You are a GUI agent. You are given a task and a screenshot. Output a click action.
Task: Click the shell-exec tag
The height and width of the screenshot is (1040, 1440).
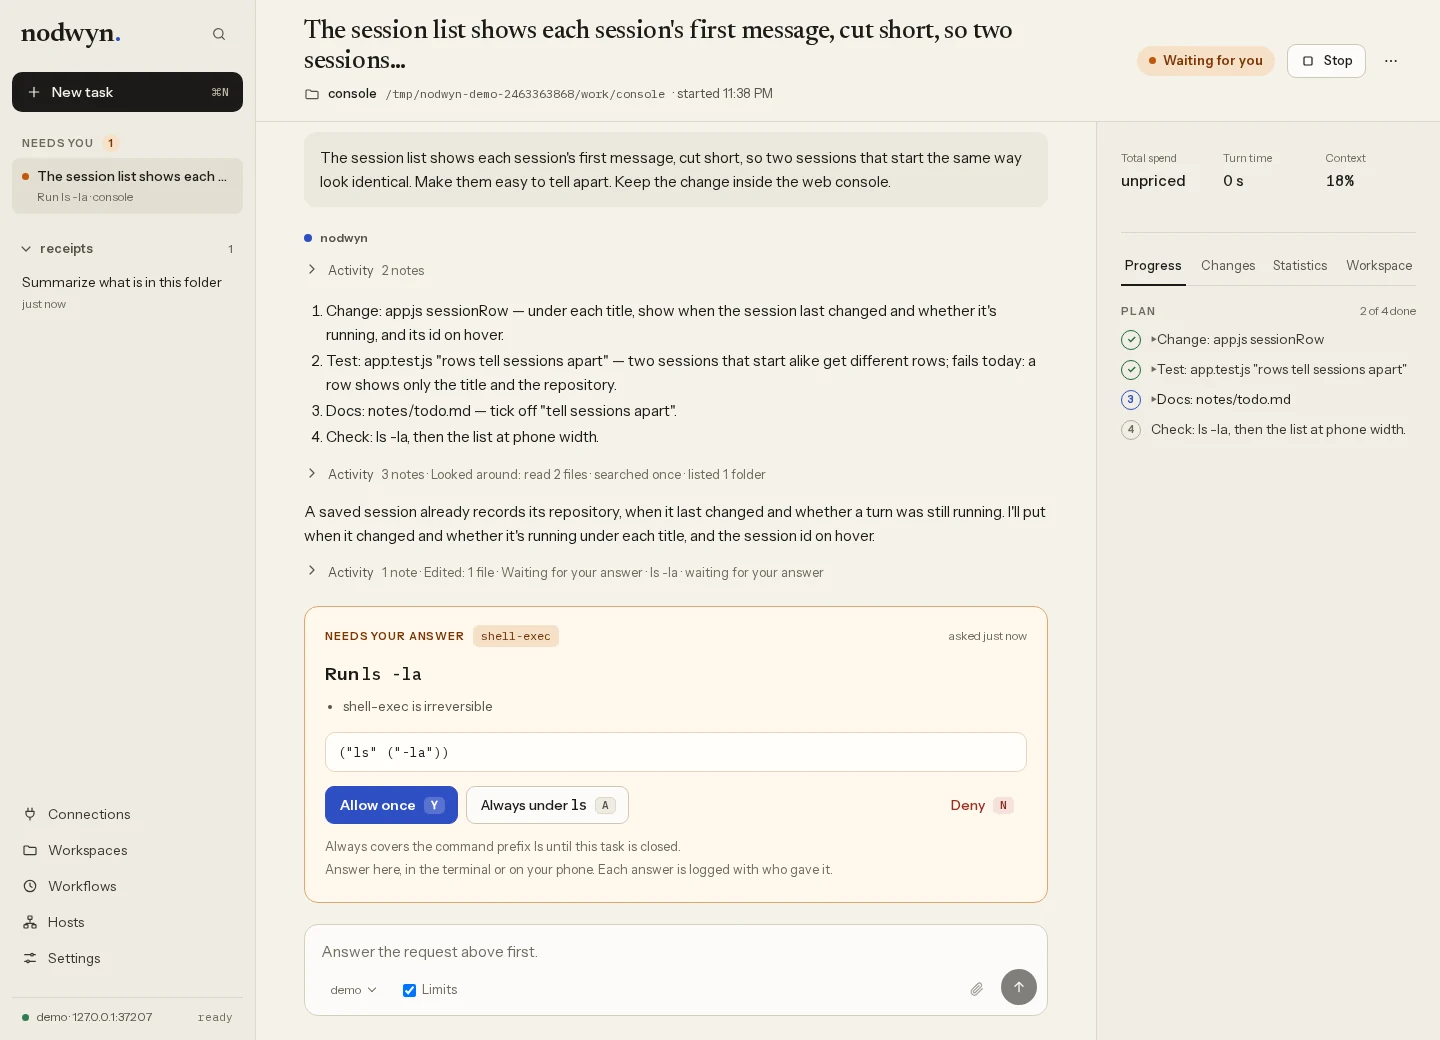click(x=516, y=636)
